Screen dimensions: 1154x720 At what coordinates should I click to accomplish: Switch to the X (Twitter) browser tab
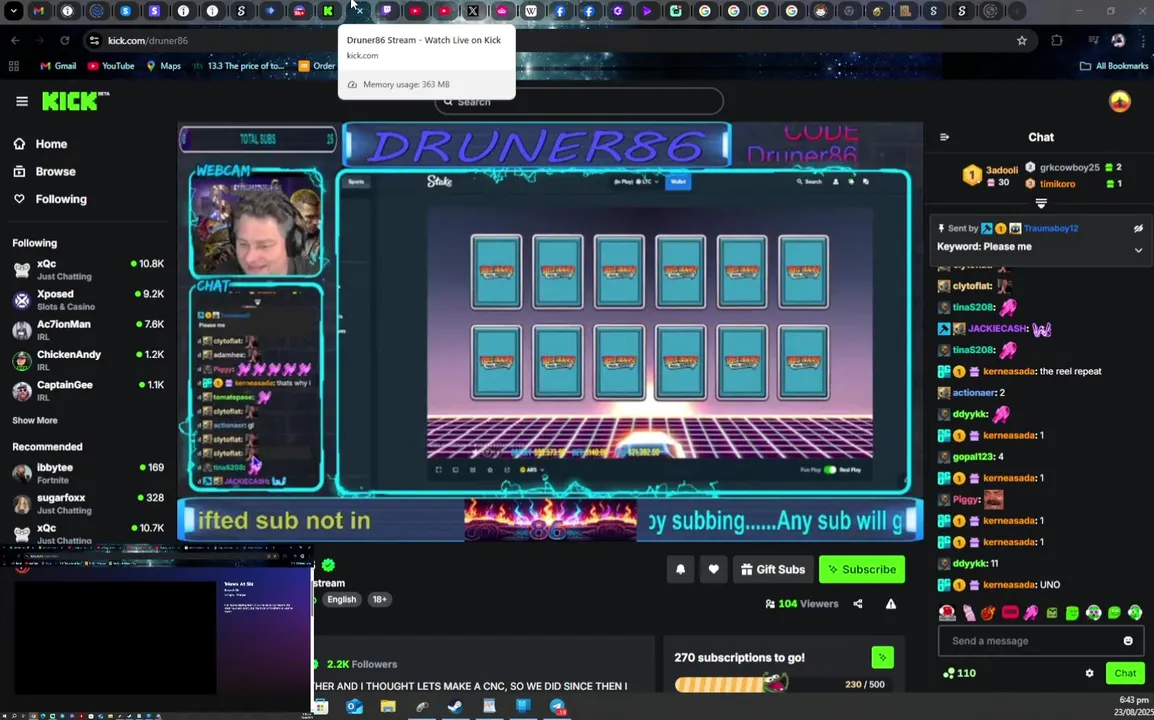click(x=473, y=11)
